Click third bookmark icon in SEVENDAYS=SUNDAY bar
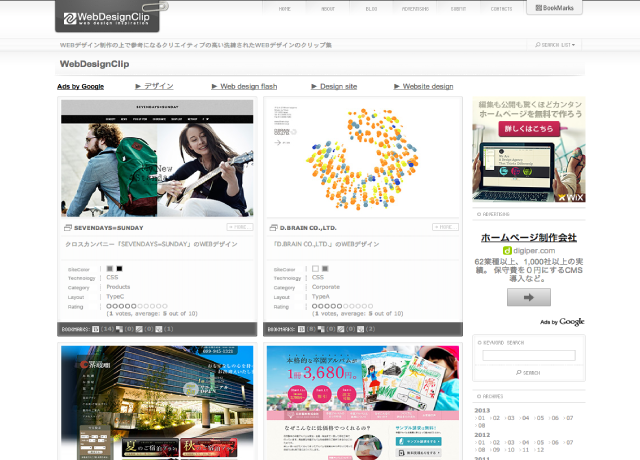The height and width of the screenshot is (460, 640). coord(139,329)
